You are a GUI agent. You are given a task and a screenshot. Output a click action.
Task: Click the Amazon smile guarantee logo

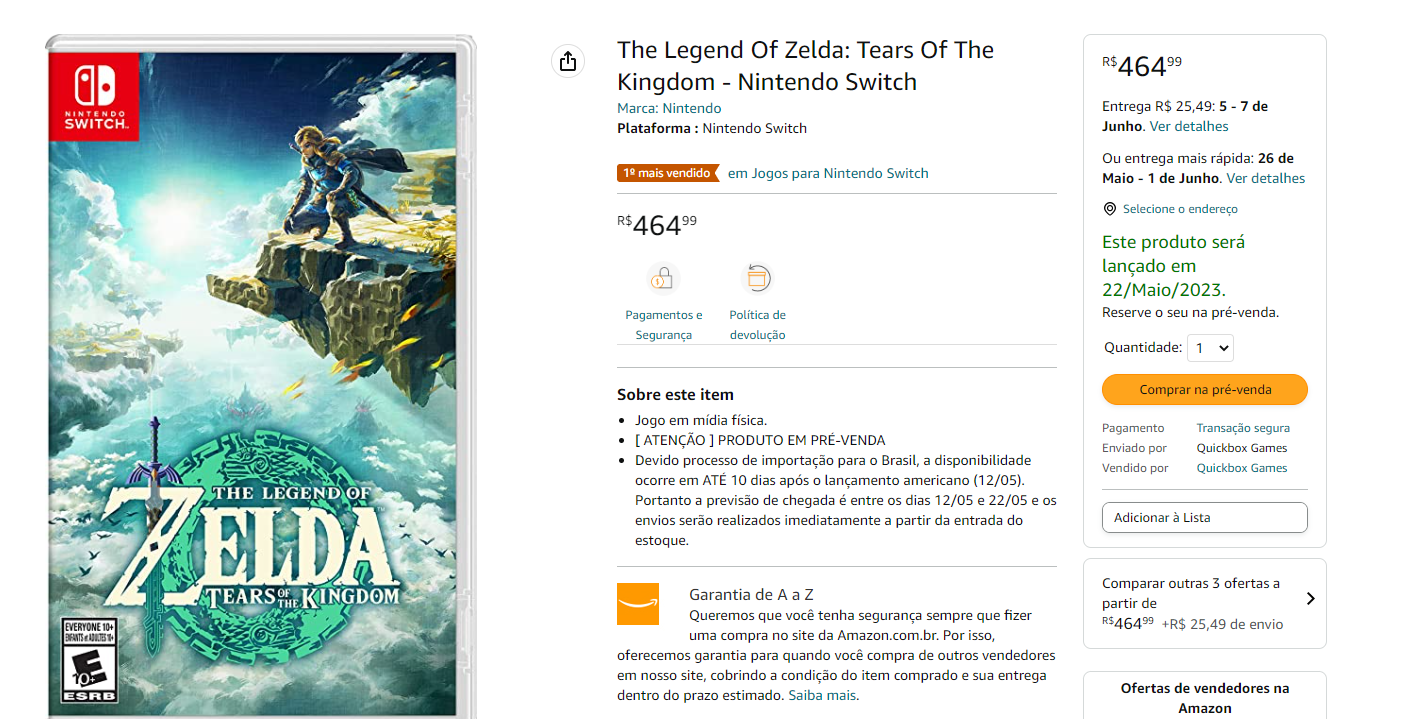(x=638, y=604)
